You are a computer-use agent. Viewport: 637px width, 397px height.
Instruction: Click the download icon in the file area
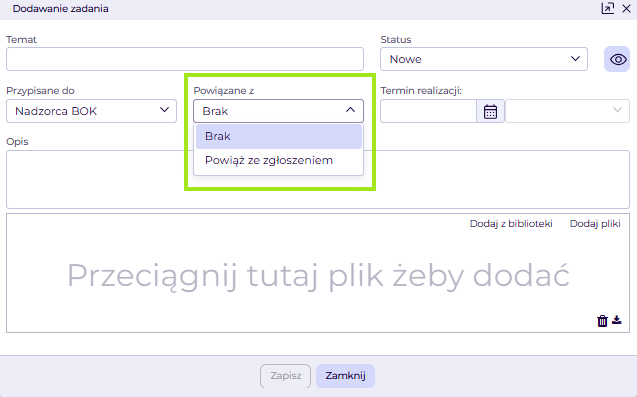pyautogui.click(x=617, y=320)
